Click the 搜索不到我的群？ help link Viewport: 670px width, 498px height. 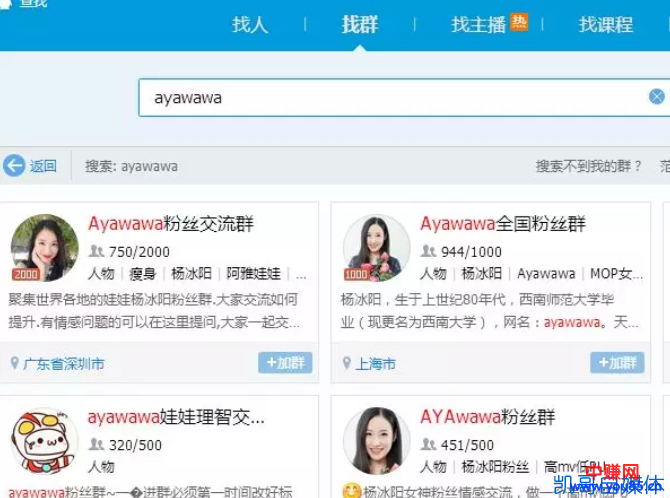[589, 166]
